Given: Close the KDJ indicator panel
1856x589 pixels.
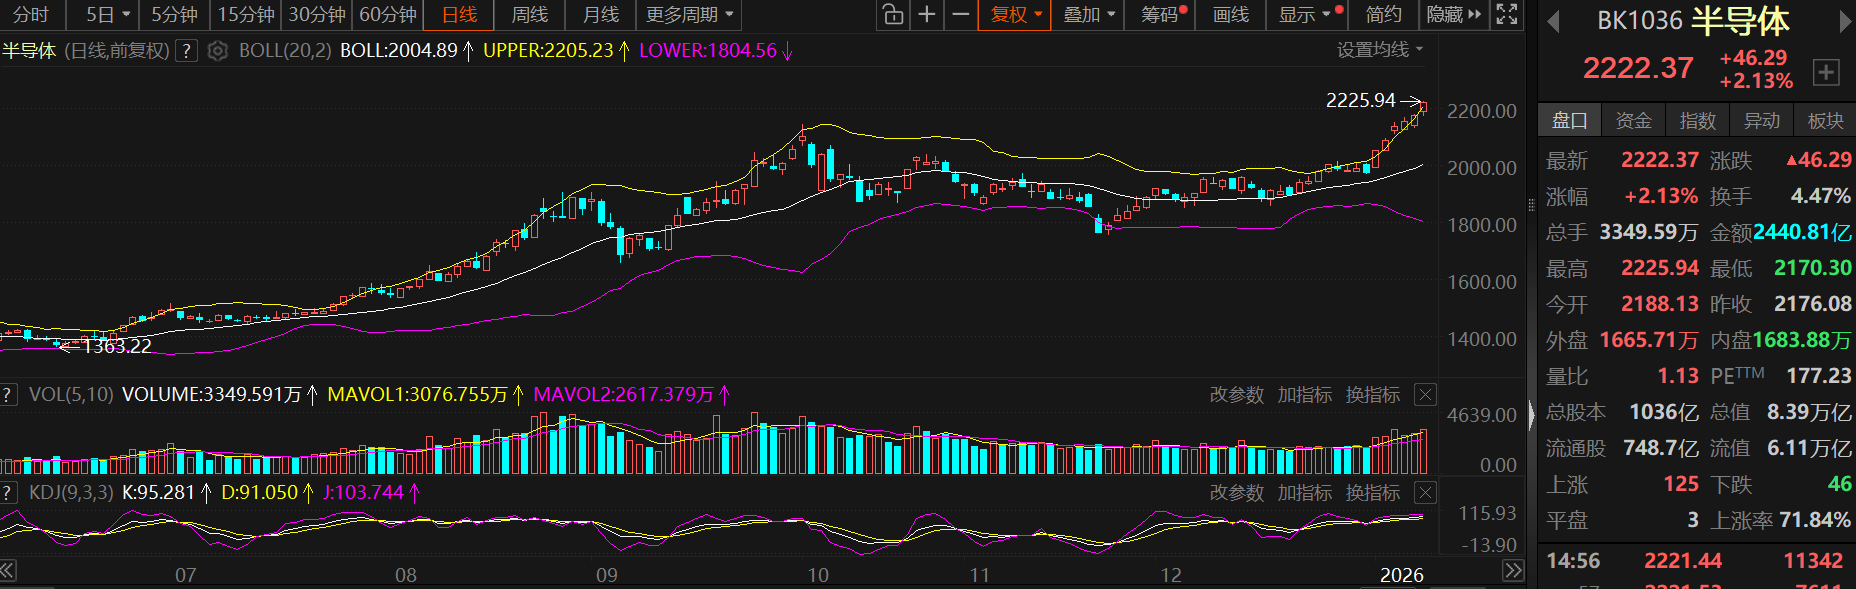Looking at the screenshot, I should (x=1425, y=493).
